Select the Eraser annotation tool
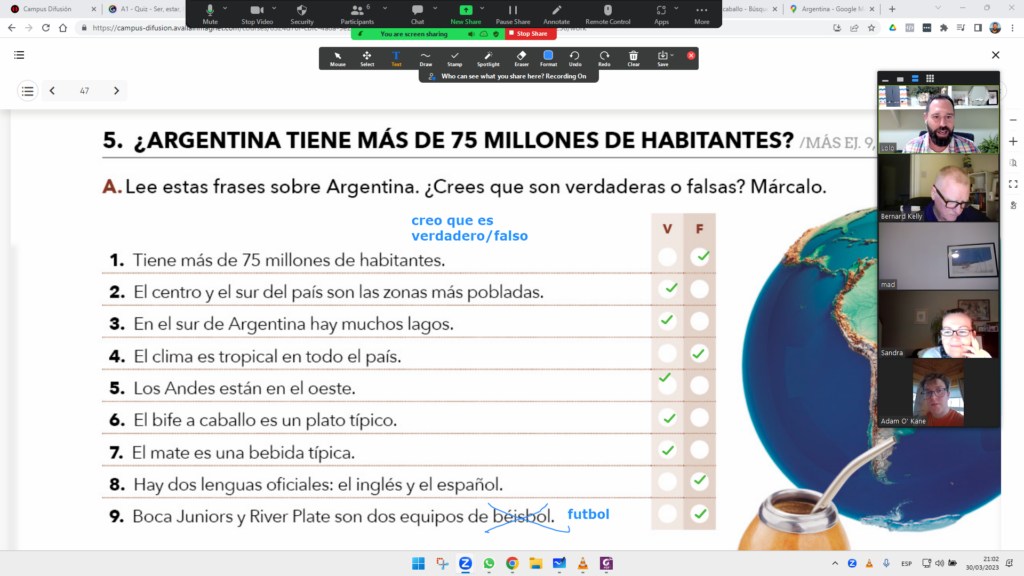 click(521, 59)
